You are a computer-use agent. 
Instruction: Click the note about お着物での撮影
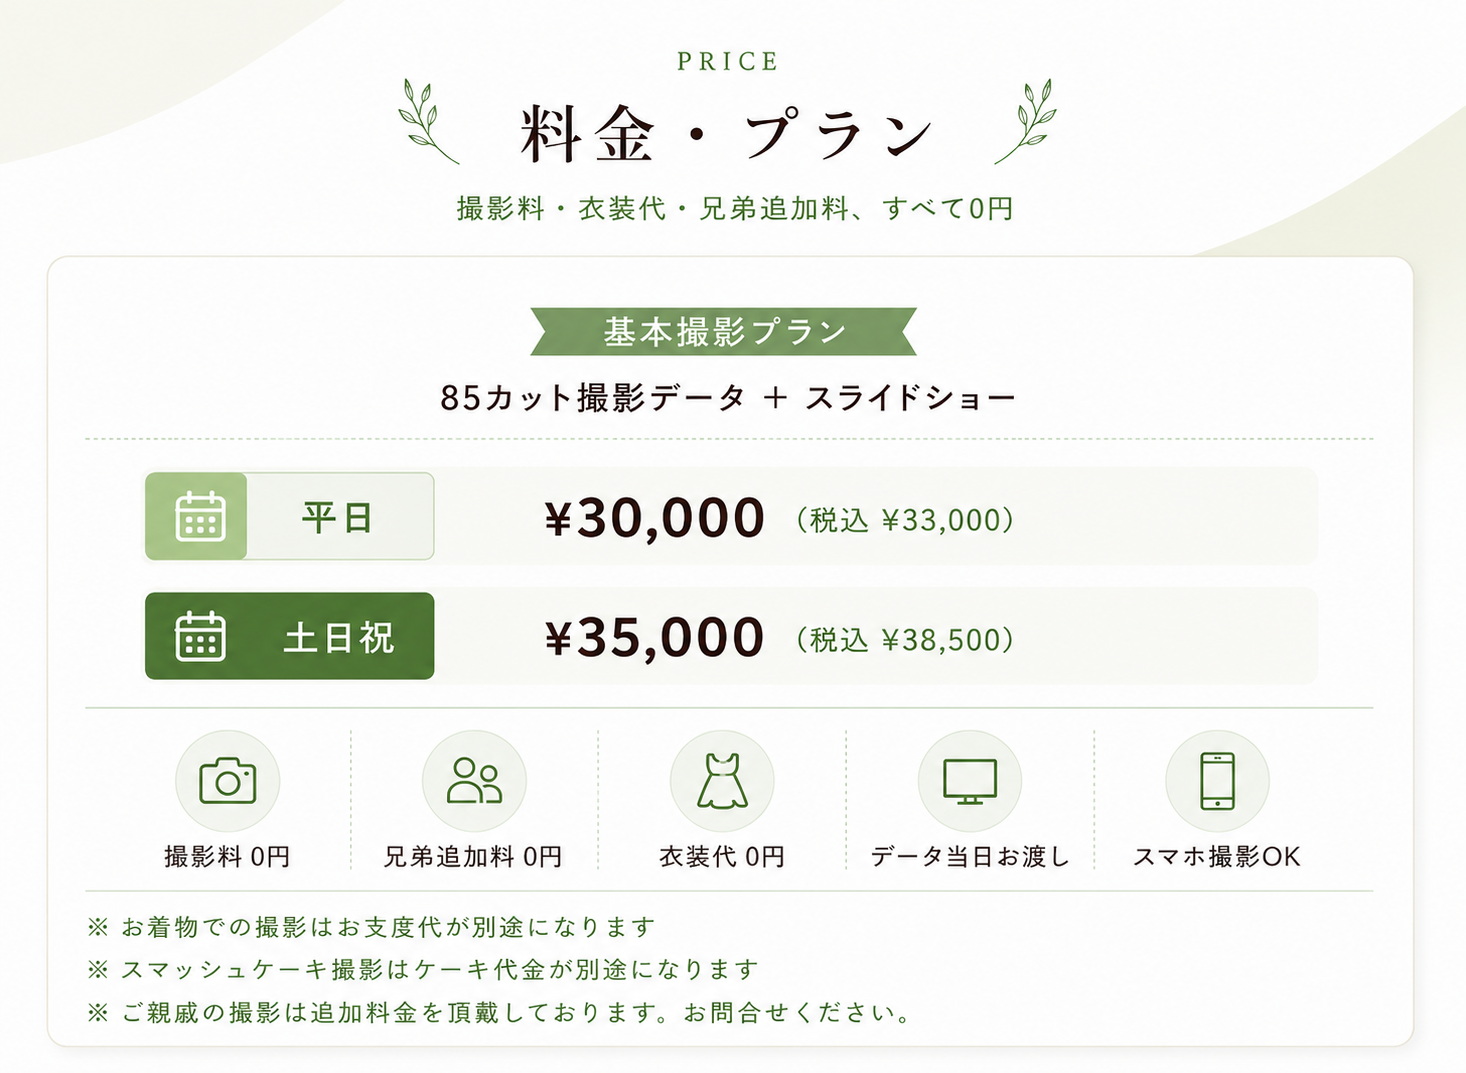(x=371, y=927)
